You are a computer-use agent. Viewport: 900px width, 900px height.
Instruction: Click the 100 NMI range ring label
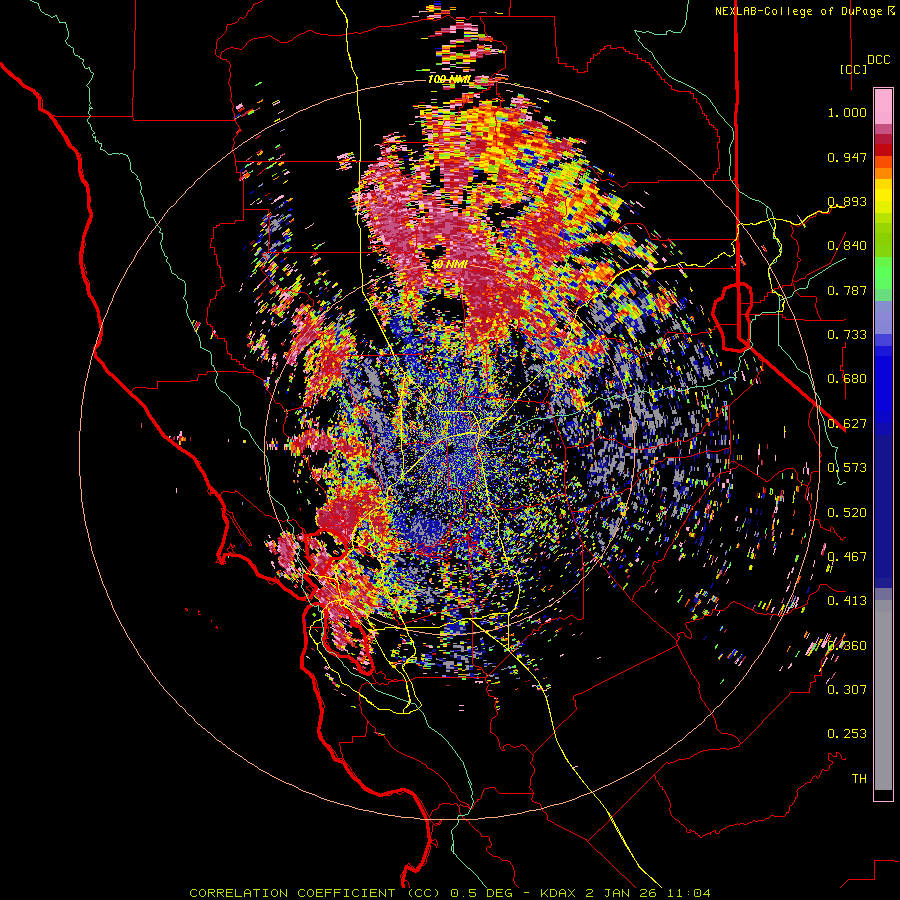pos(449,79)
